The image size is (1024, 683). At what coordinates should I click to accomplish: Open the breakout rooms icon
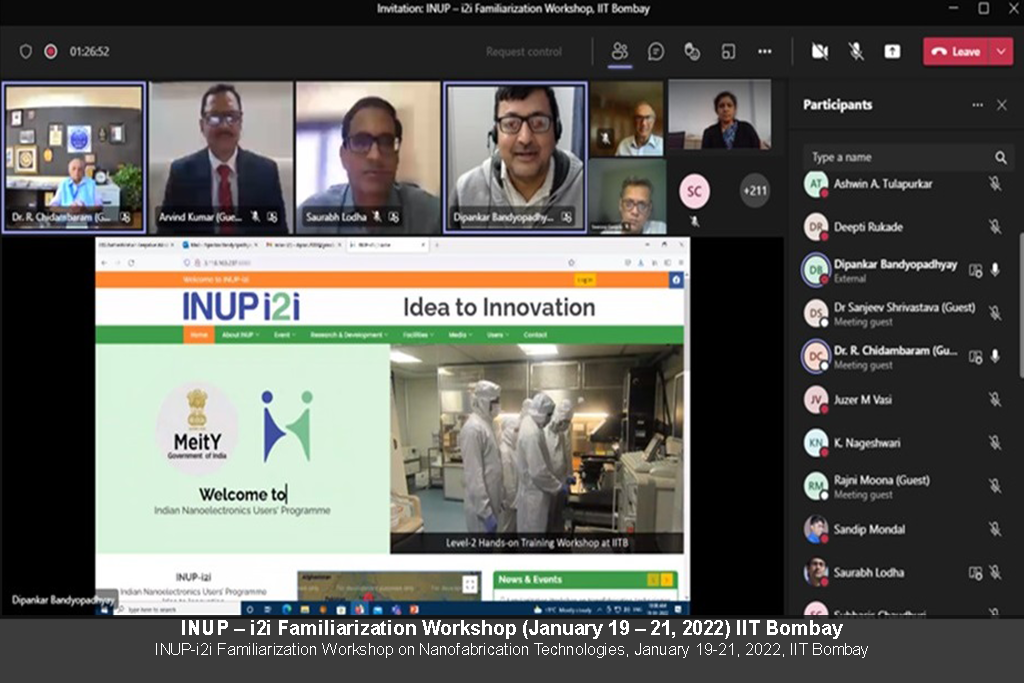728,51
